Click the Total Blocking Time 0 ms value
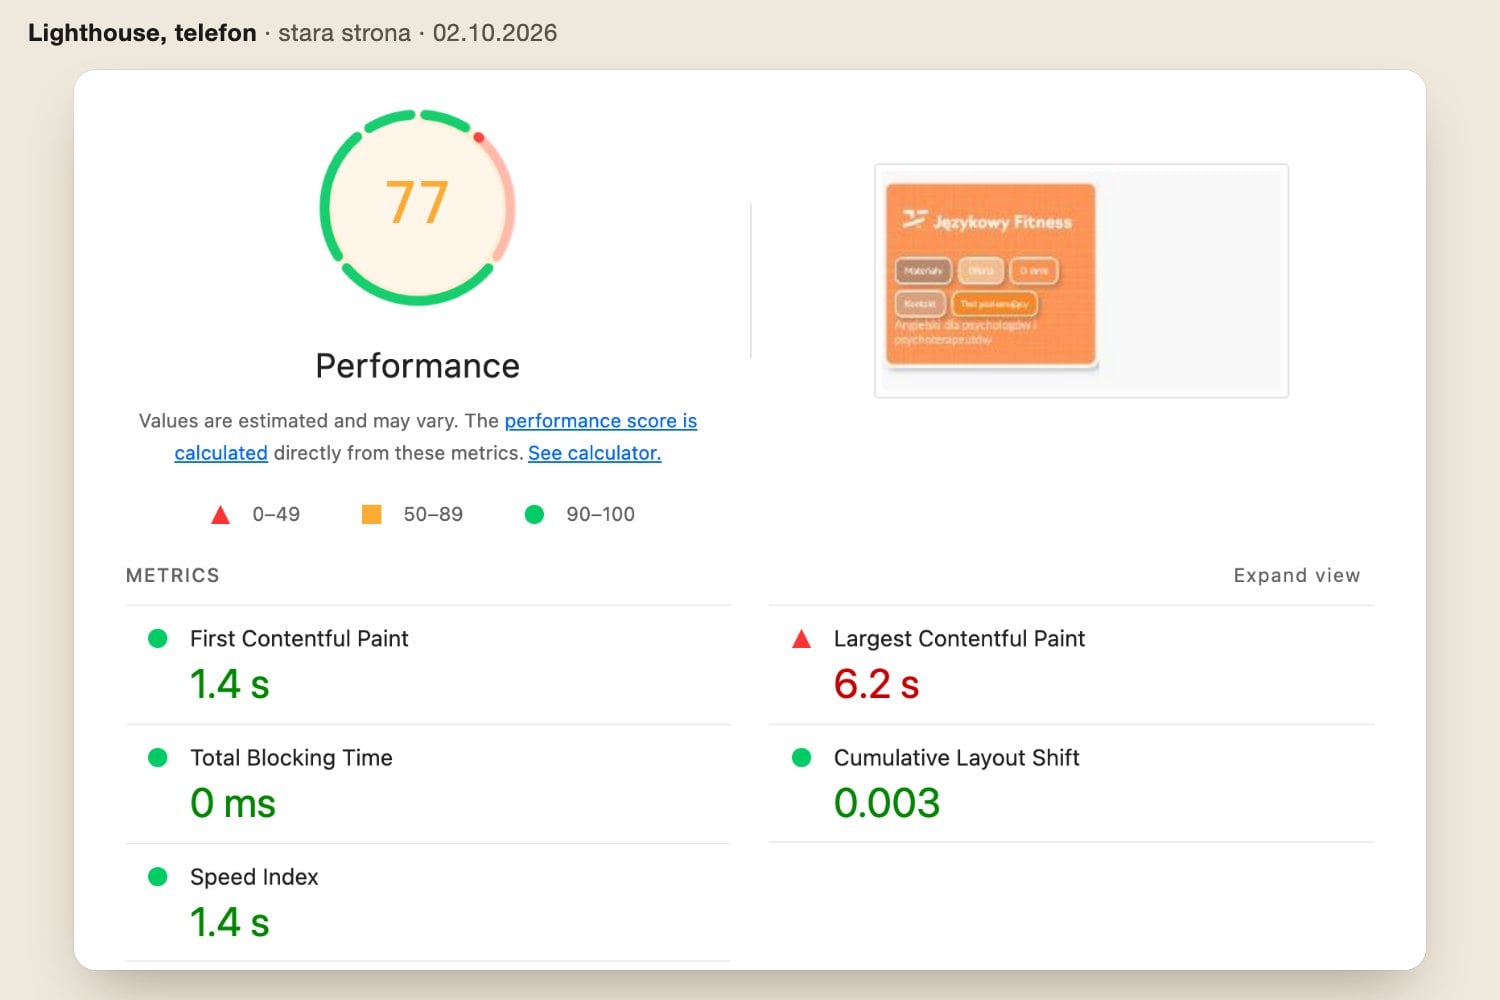 click(233, 803)
